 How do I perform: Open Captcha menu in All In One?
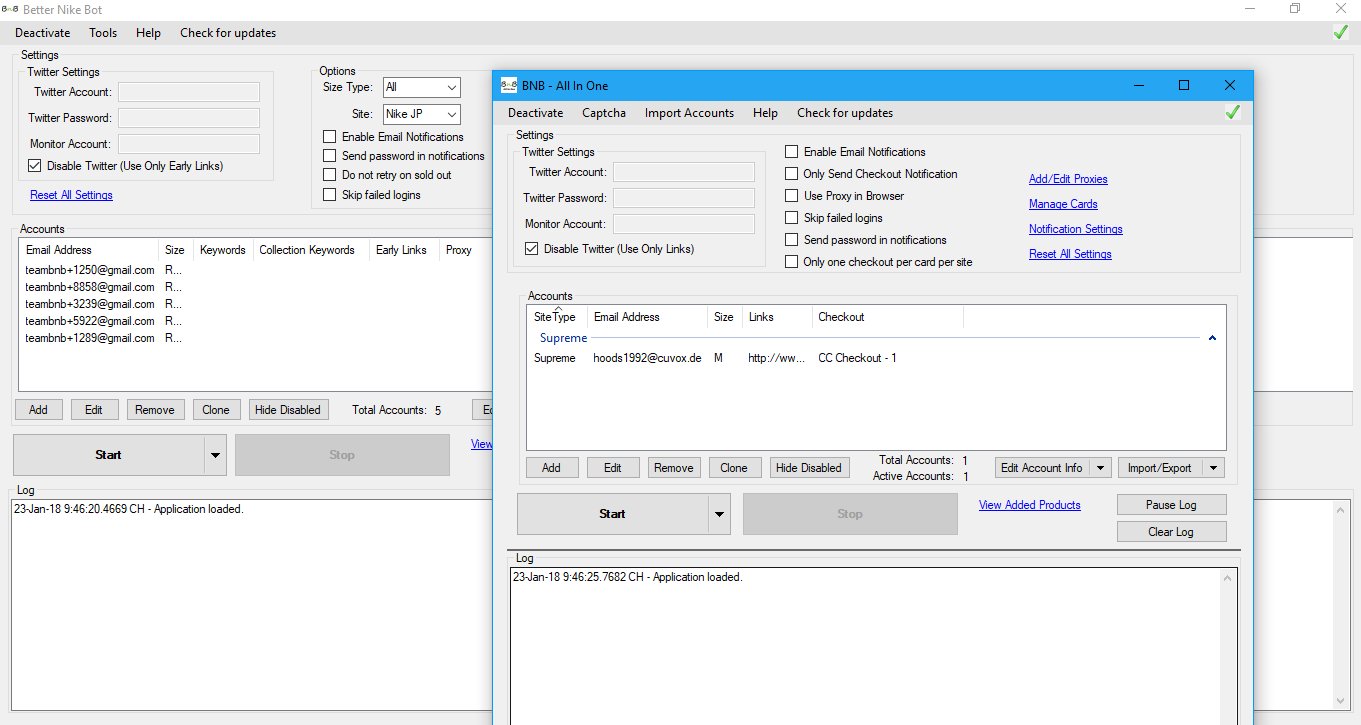(x=604, y=113)
